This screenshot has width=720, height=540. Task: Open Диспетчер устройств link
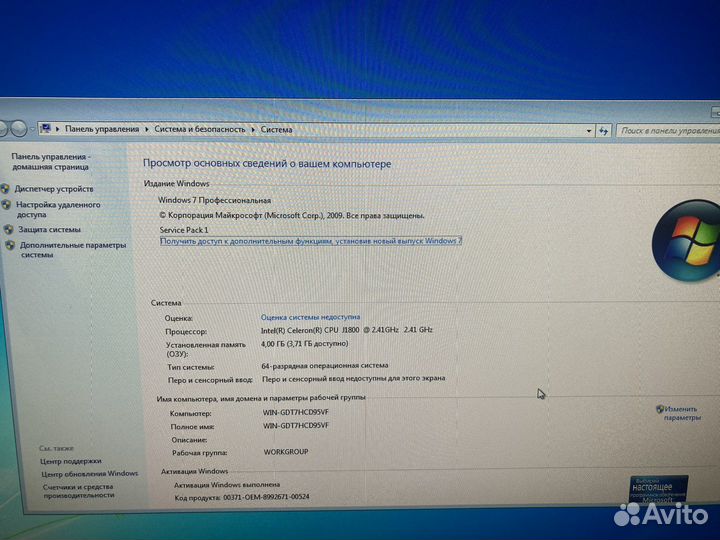(54, 189)
